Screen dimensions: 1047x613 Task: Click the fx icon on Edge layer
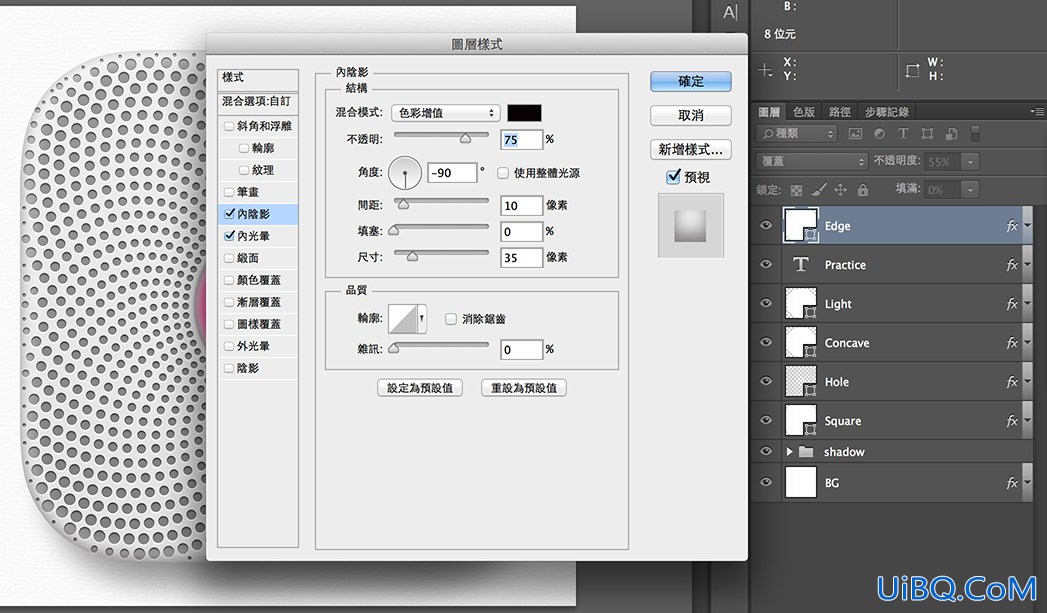(1012, 226)
